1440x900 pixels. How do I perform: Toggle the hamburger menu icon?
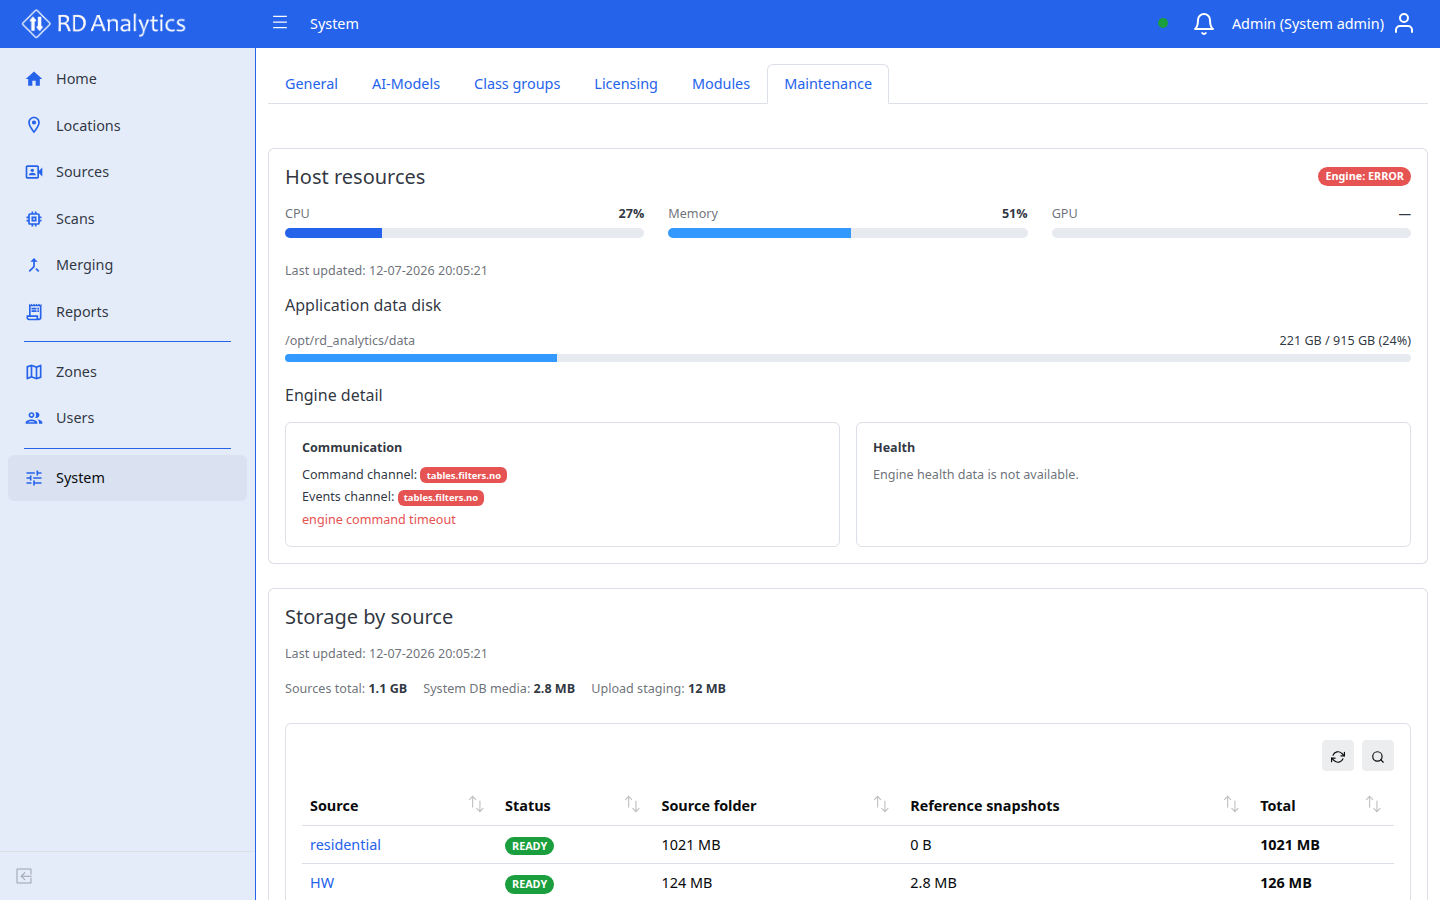click(x=280, y=22)
